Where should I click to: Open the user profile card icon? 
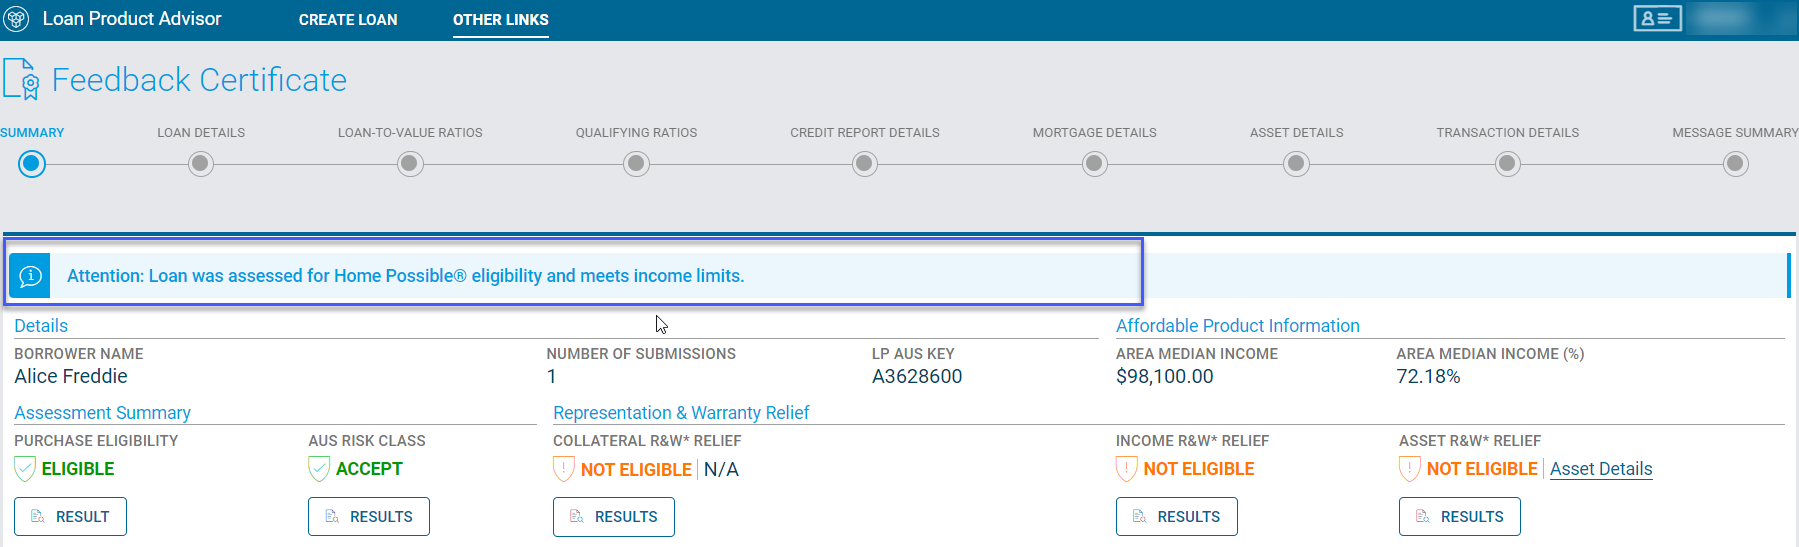tap(1657, 18)
